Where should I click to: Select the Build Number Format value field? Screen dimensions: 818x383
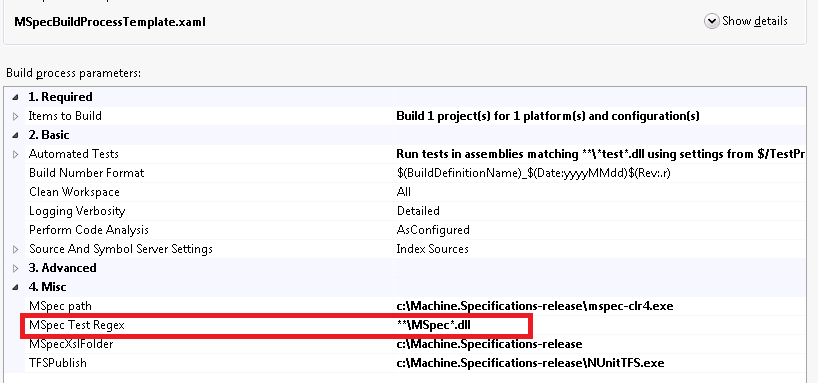click(x=600, y=173)
